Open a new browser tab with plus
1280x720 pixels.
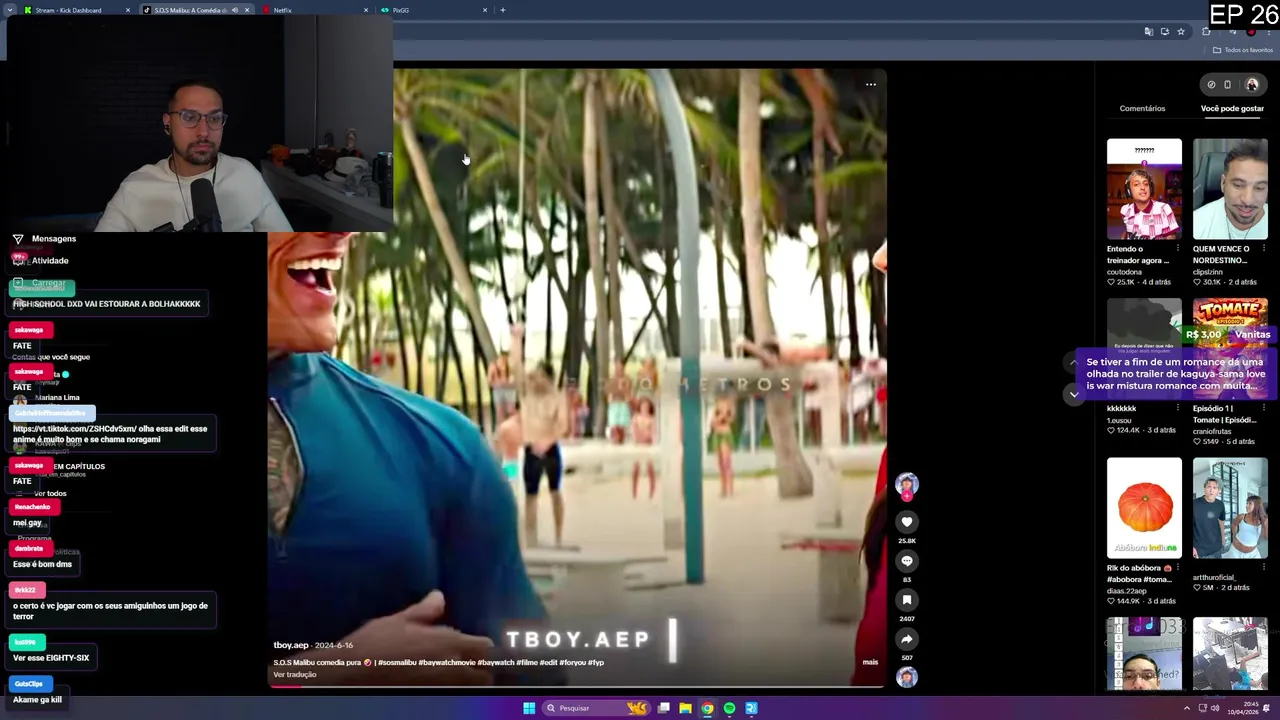[503, 10]
